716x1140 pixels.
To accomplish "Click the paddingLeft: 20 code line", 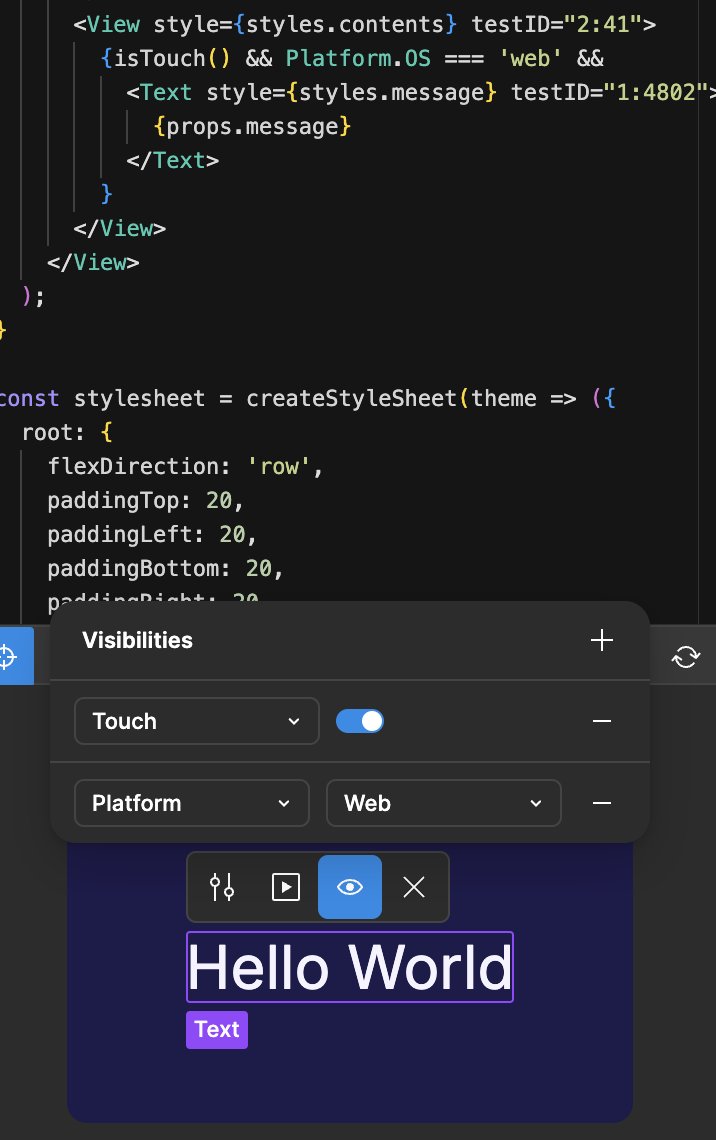I will click(152, 534).
